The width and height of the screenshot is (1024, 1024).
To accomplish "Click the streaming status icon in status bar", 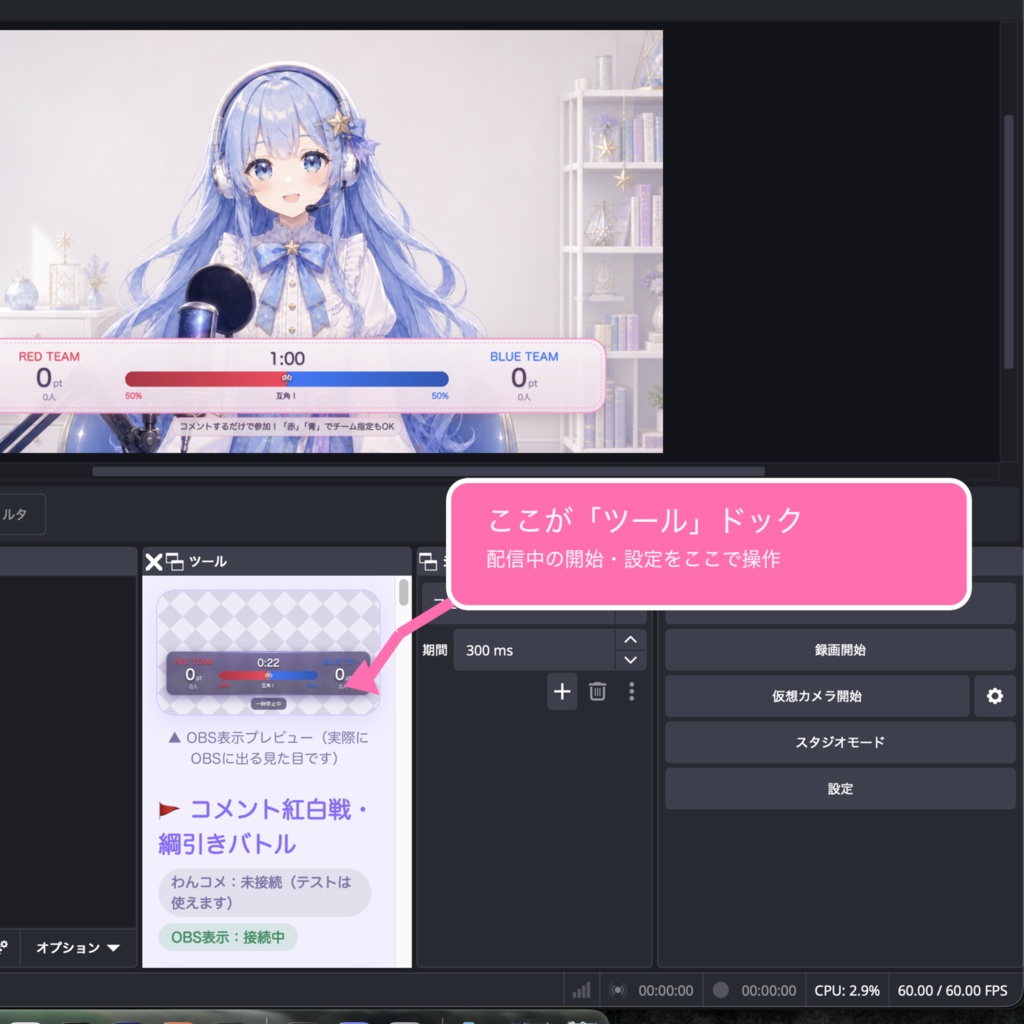I will point(617,991).
